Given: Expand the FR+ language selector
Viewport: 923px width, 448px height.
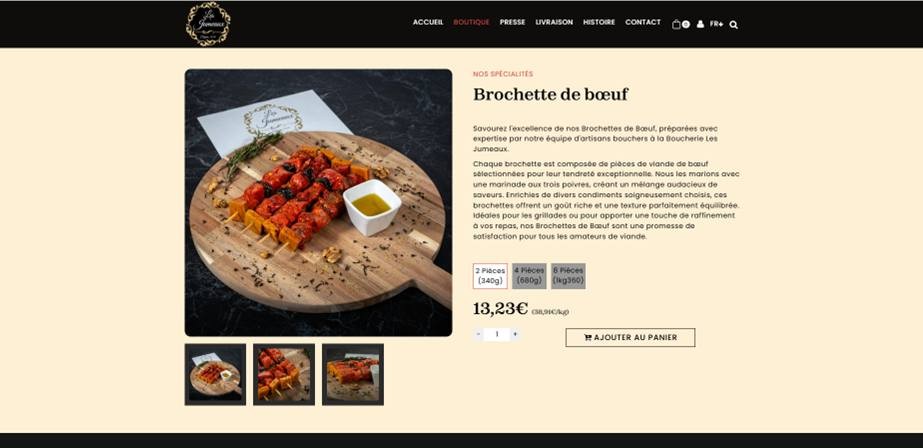Looking at the screenshot, I should (x=716, y=24).
